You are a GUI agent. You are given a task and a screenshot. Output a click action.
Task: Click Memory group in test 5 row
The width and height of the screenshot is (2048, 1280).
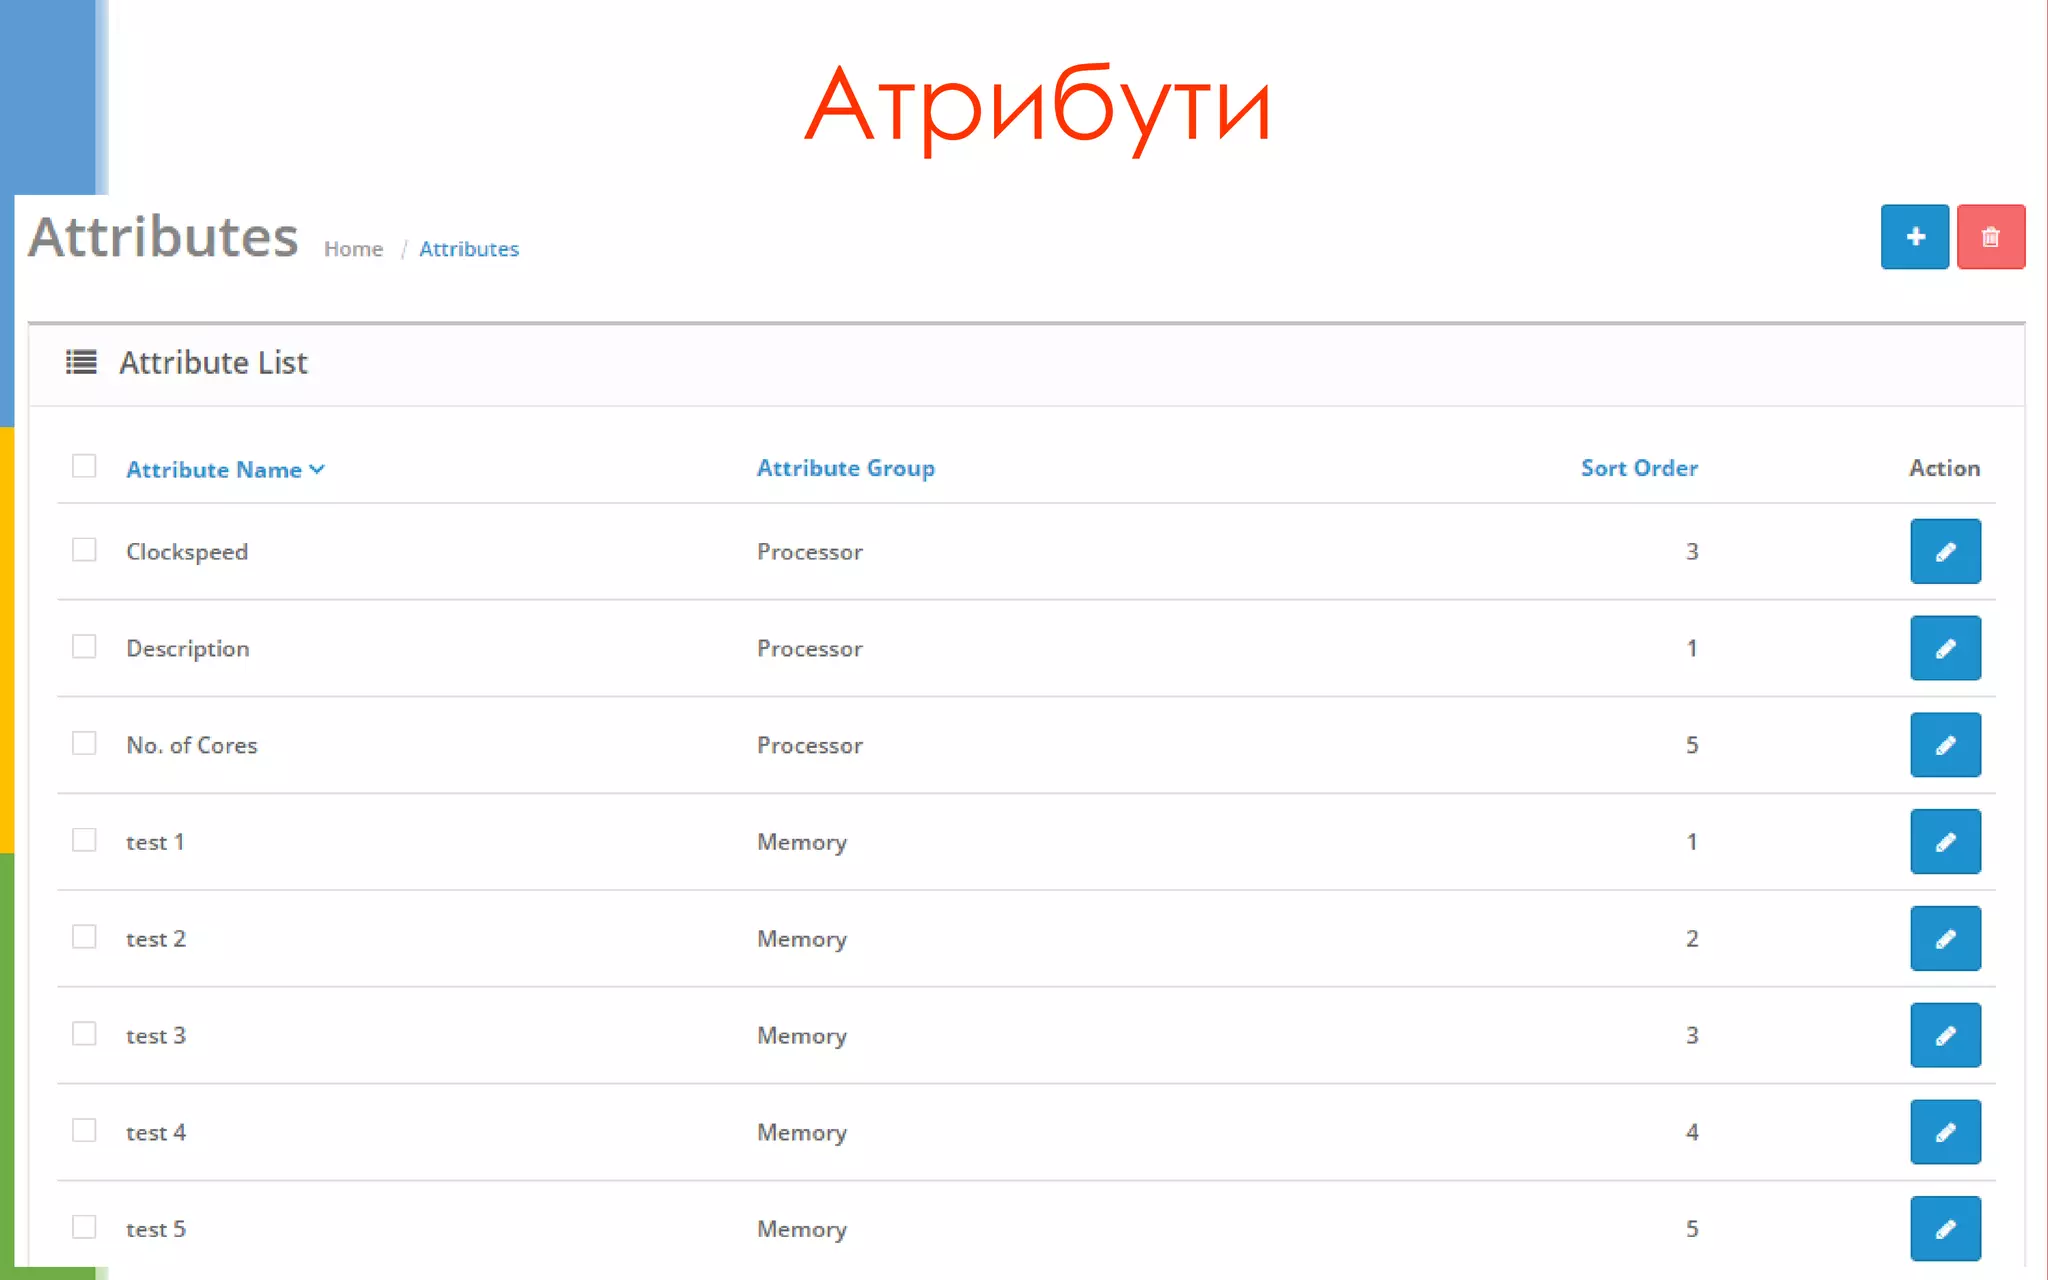[x=802, y=1230]
